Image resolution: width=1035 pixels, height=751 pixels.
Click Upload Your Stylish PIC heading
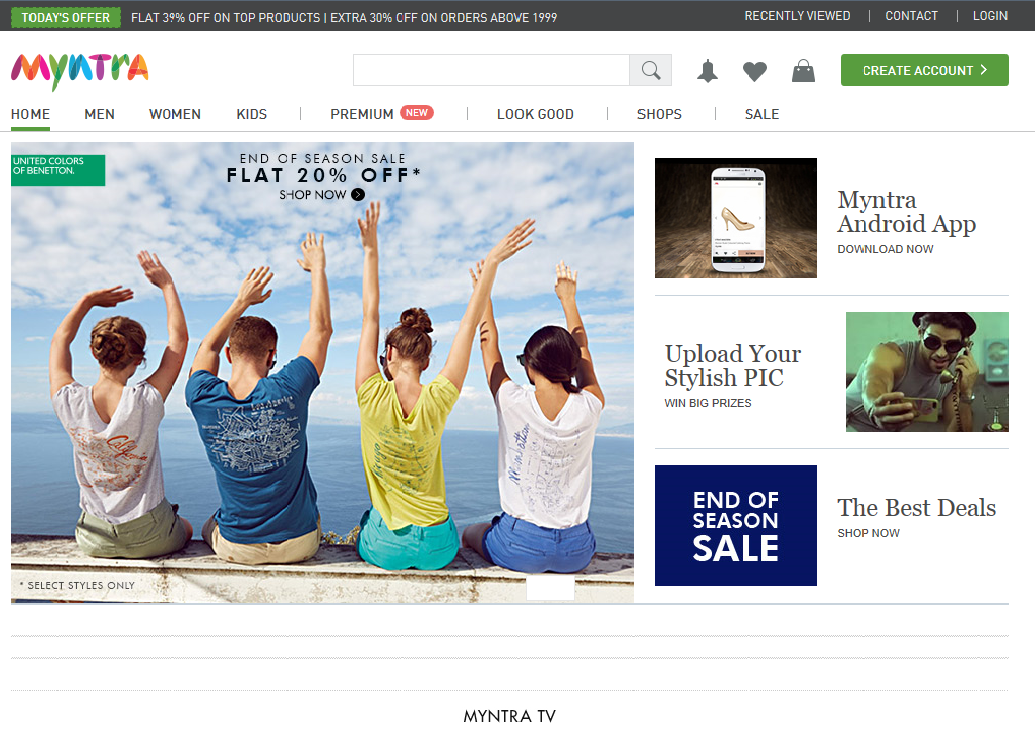[733, 366]
